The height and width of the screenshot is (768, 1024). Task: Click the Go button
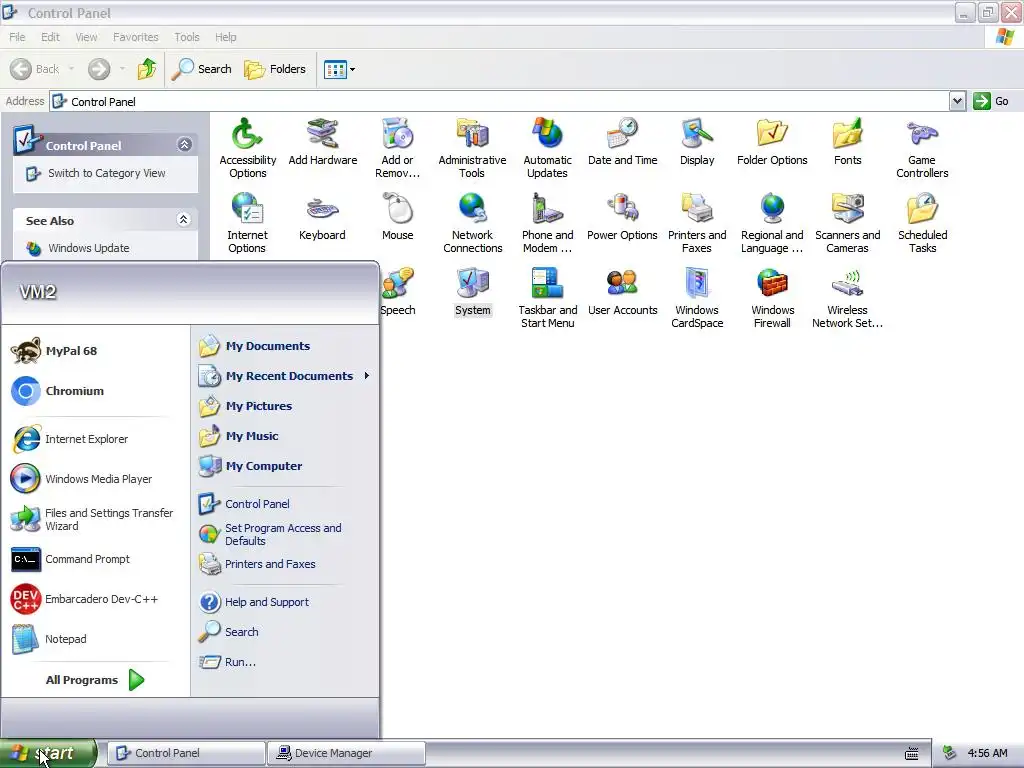pyautogui.click(x=991, y=101)
